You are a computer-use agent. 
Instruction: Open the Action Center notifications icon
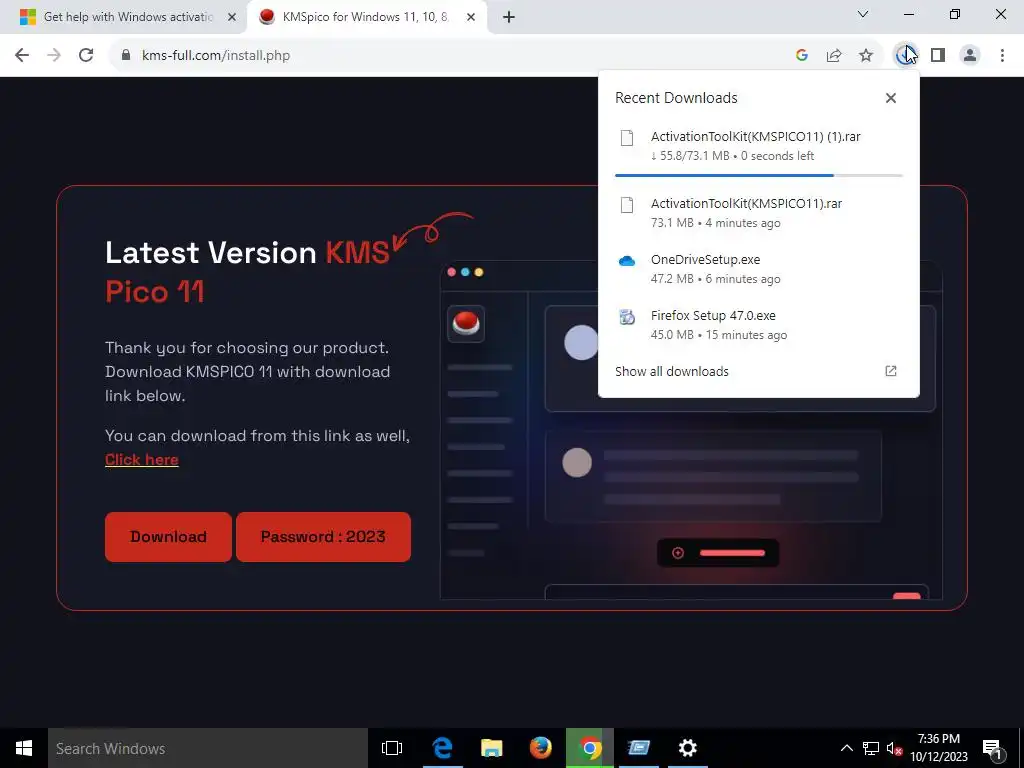tap(993, 748)
